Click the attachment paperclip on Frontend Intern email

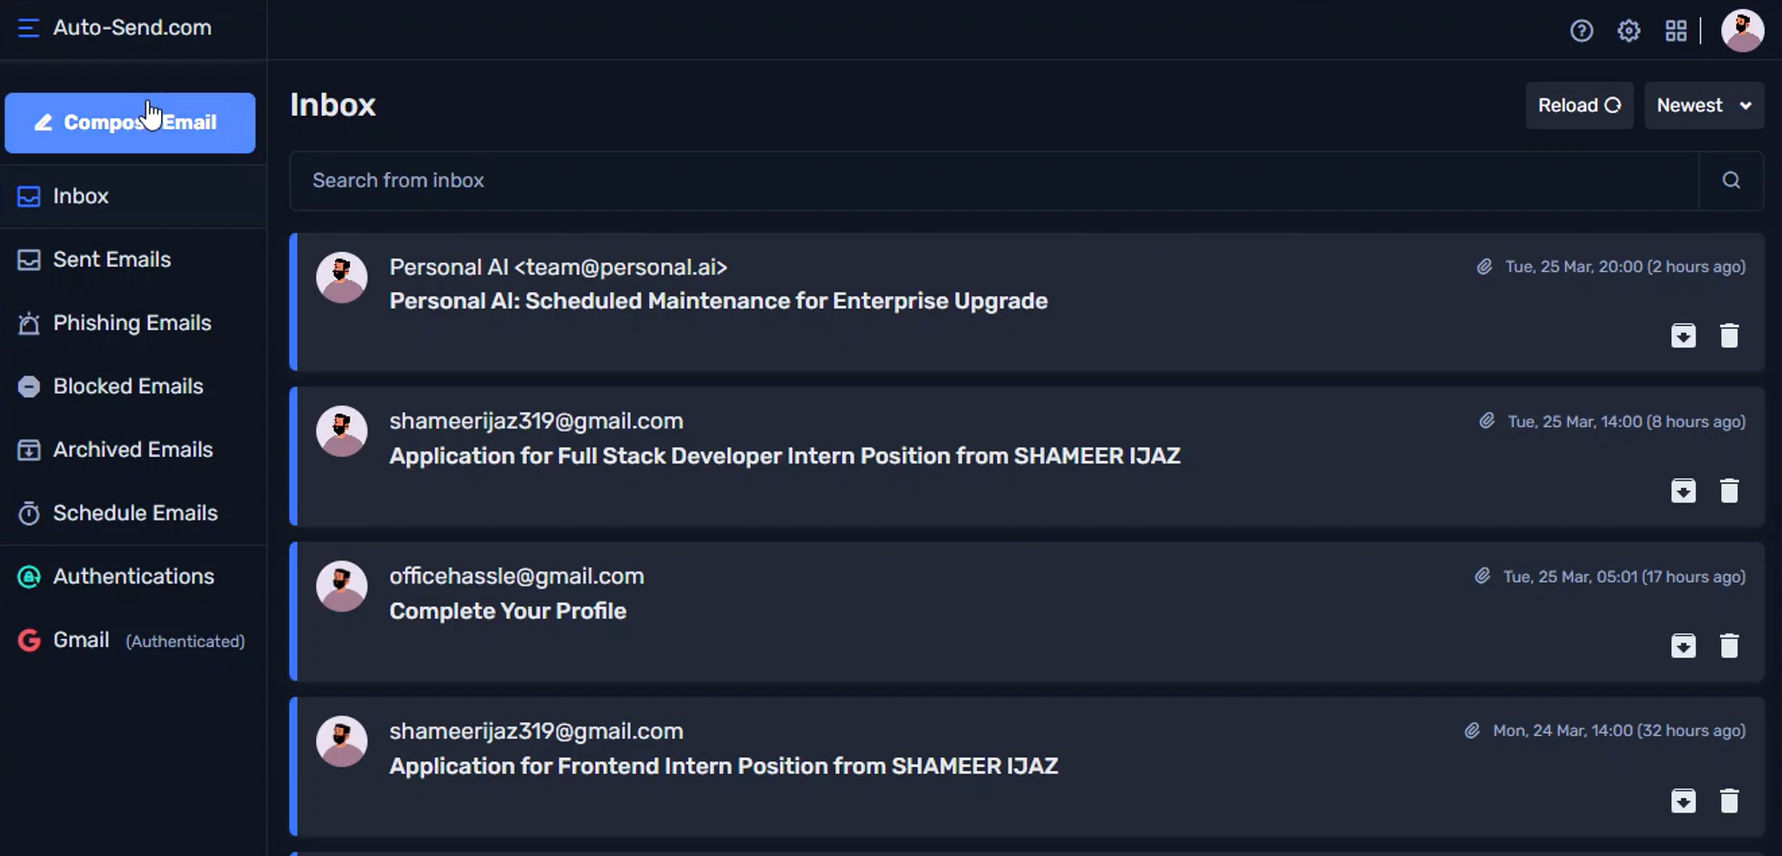click(1472, 731)
